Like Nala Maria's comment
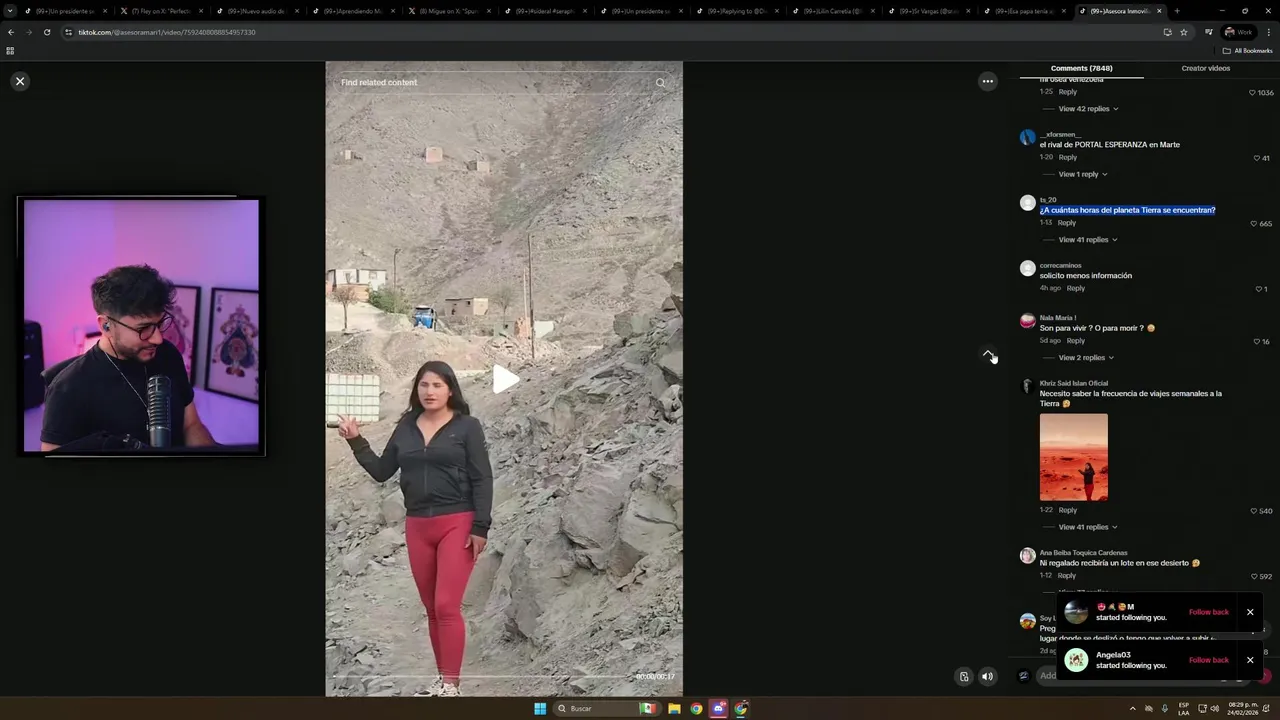 (x=1257, y=342)
